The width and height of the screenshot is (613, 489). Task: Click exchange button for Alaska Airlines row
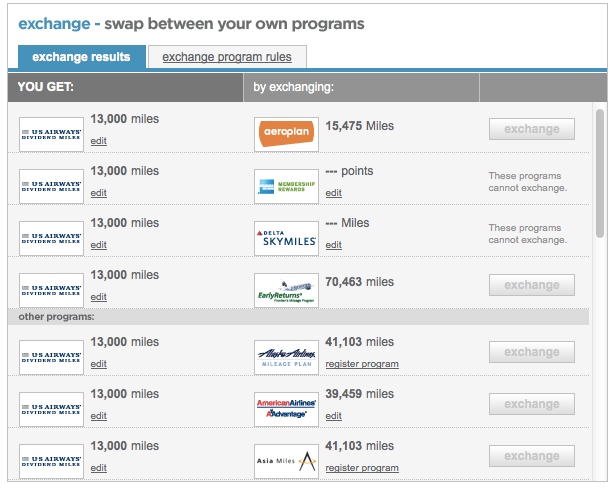pyautogui.click(x=532, y=352)
